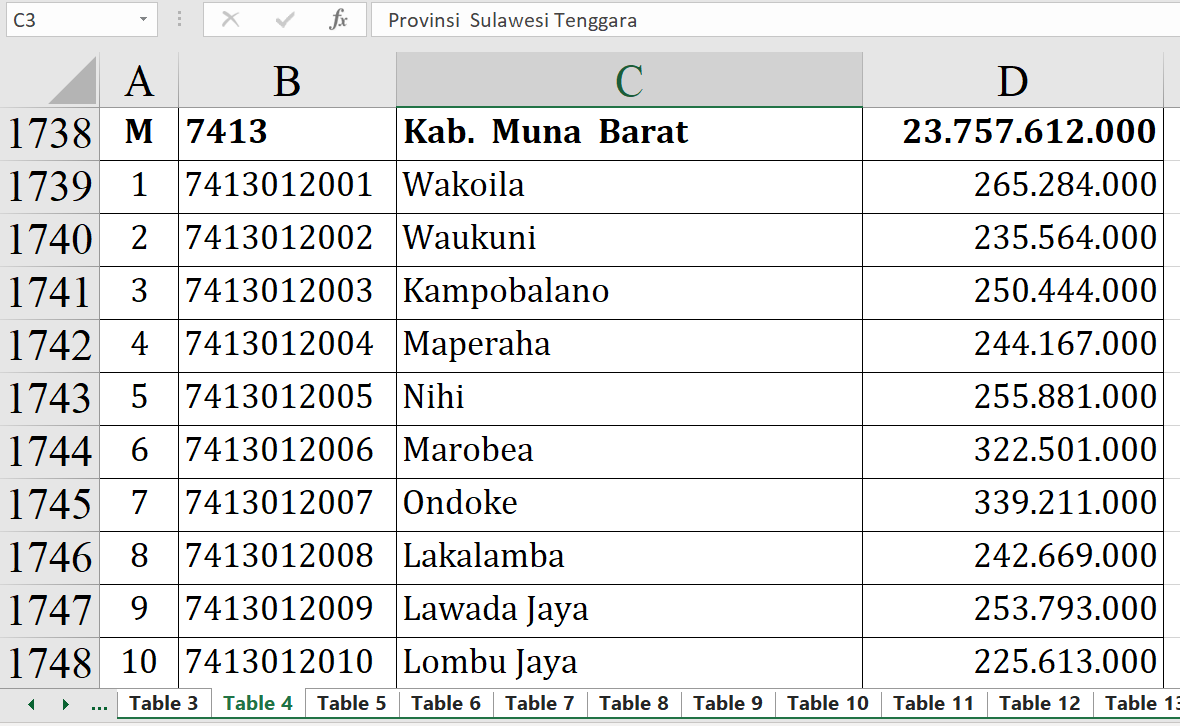Select row 1742 header

pos(49,345)
